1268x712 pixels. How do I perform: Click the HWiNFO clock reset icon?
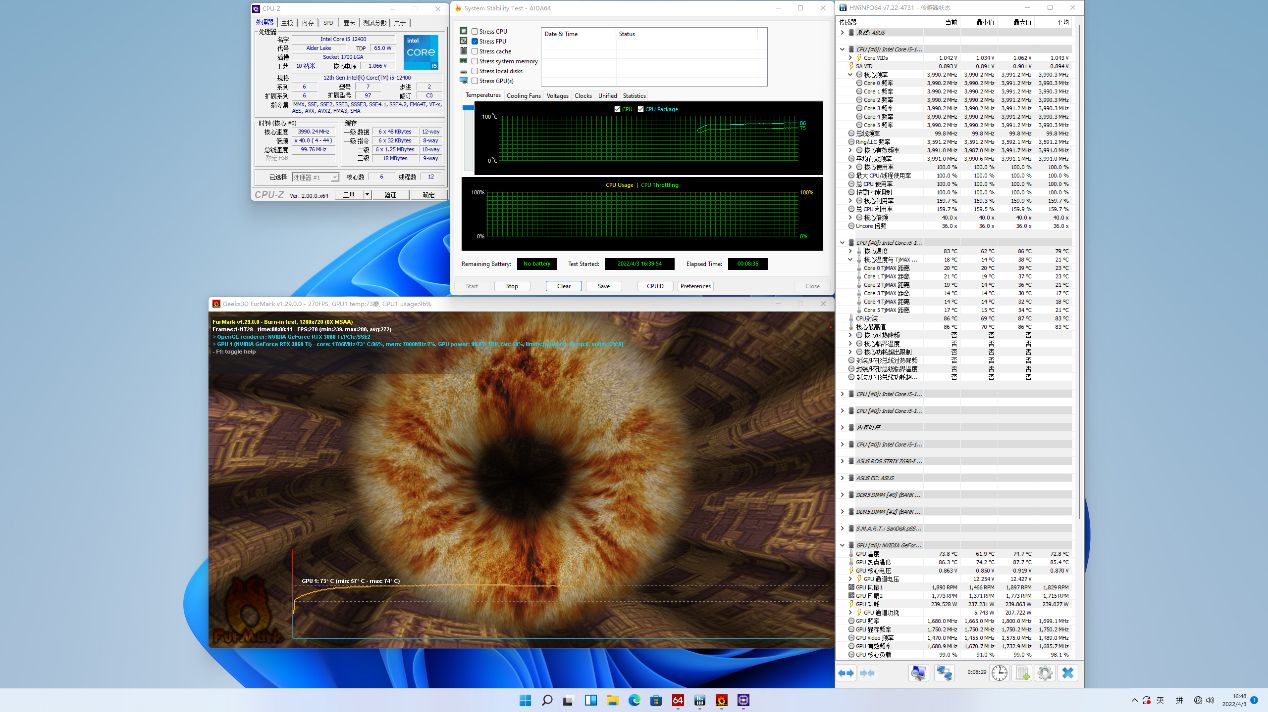999,674
